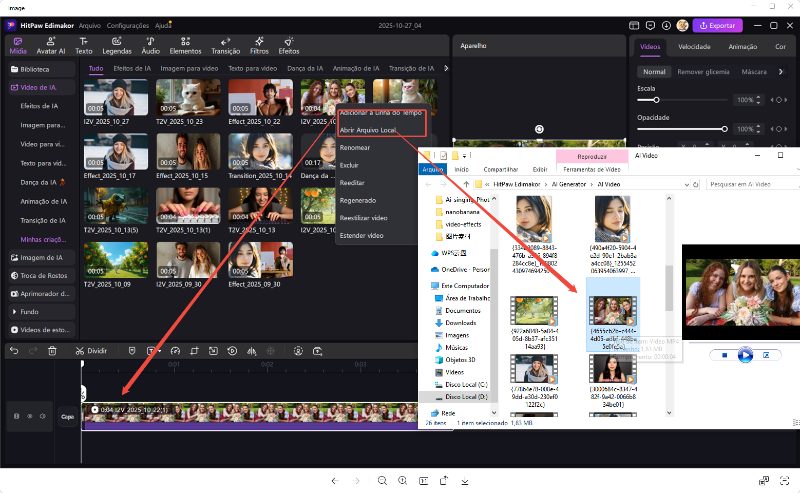The height and width of the screenshot is (493, 800).
Task: Select Renomear in context menu
Action: (x=355, y=147)
